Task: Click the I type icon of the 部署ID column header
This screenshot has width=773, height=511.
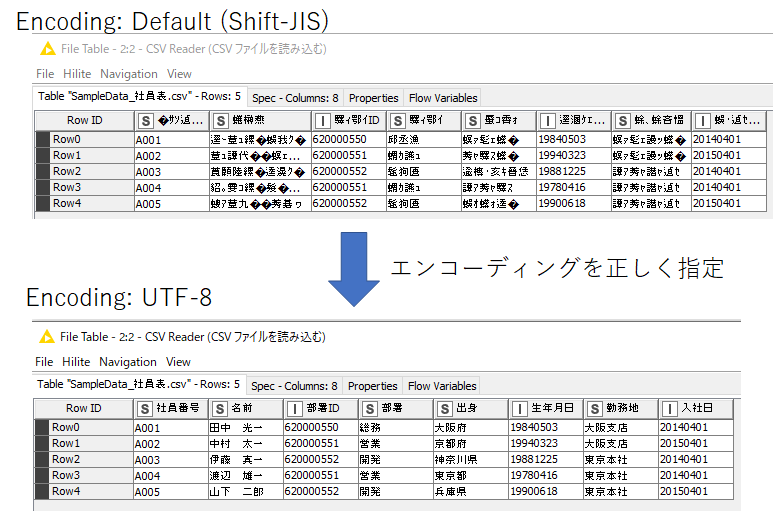Action: (295, 409)
